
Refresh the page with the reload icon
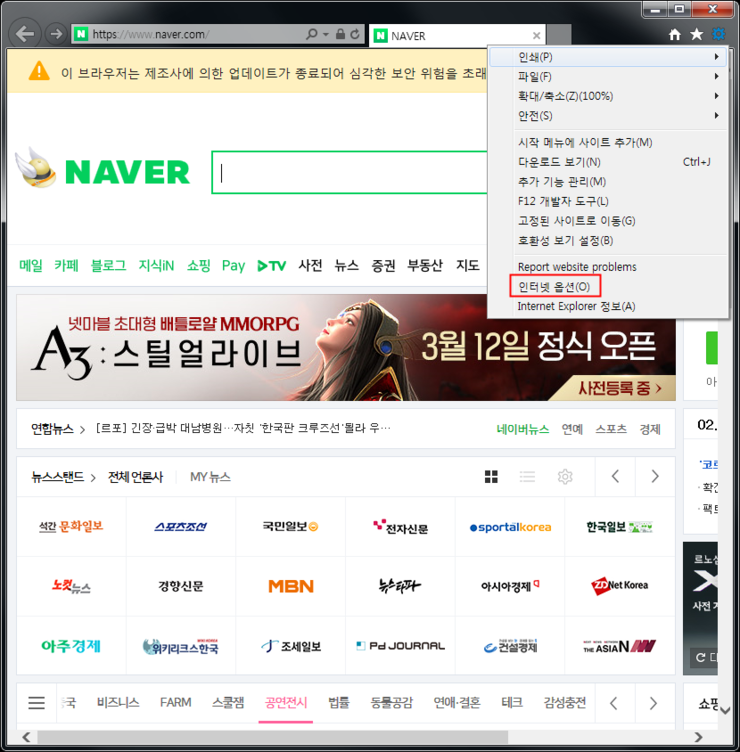coord(355,34)
